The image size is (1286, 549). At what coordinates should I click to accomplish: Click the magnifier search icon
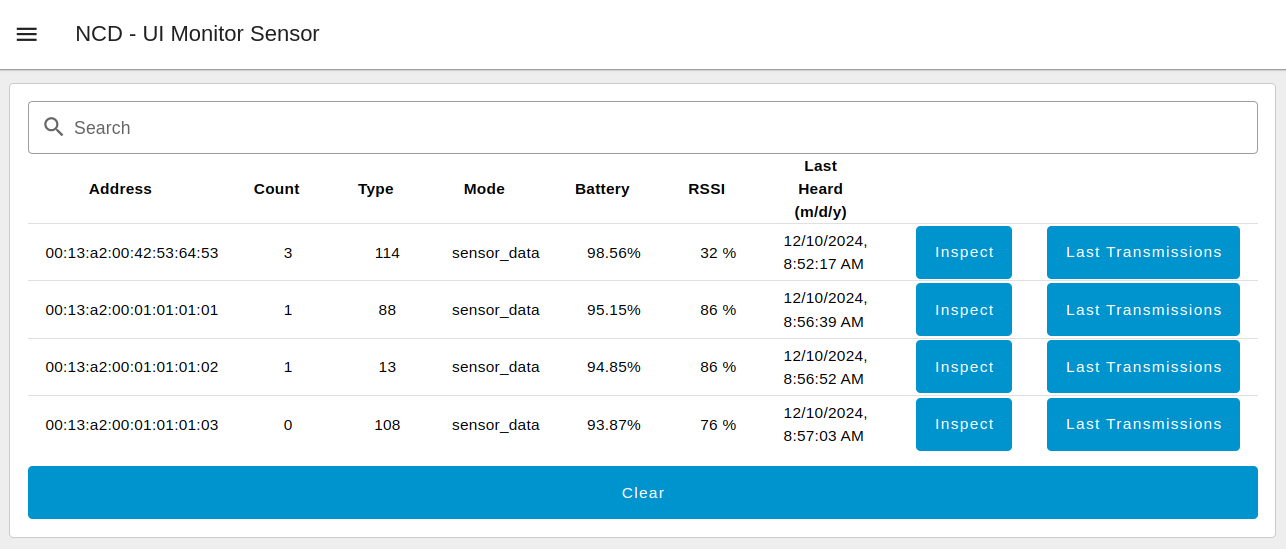click(54, 127)
